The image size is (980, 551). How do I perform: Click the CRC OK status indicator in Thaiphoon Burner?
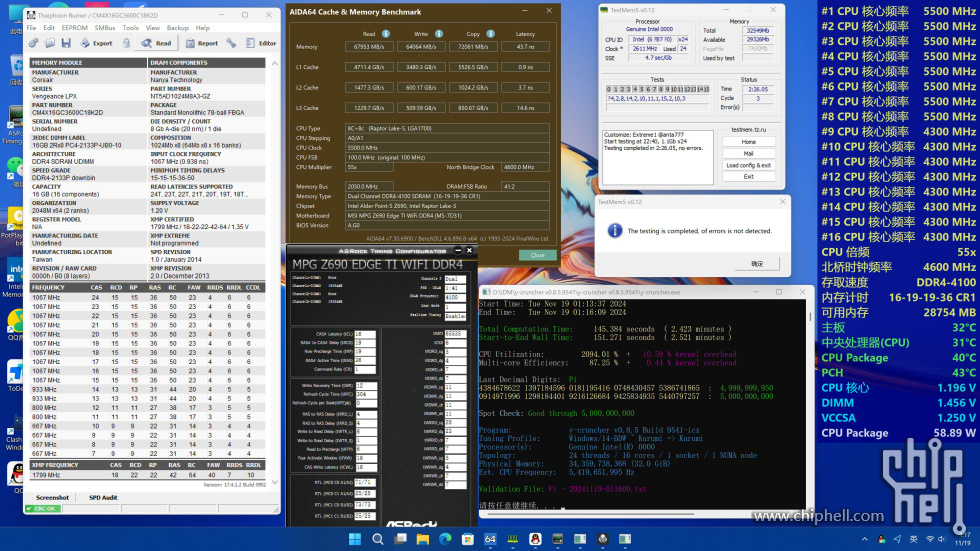point(44,509)
